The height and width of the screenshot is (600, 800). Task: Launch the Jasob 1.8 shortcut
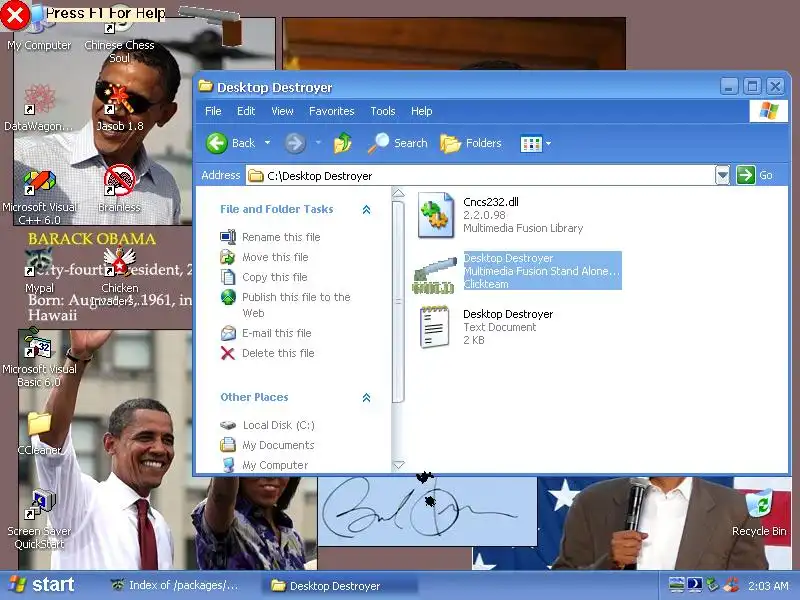point(119,107)
